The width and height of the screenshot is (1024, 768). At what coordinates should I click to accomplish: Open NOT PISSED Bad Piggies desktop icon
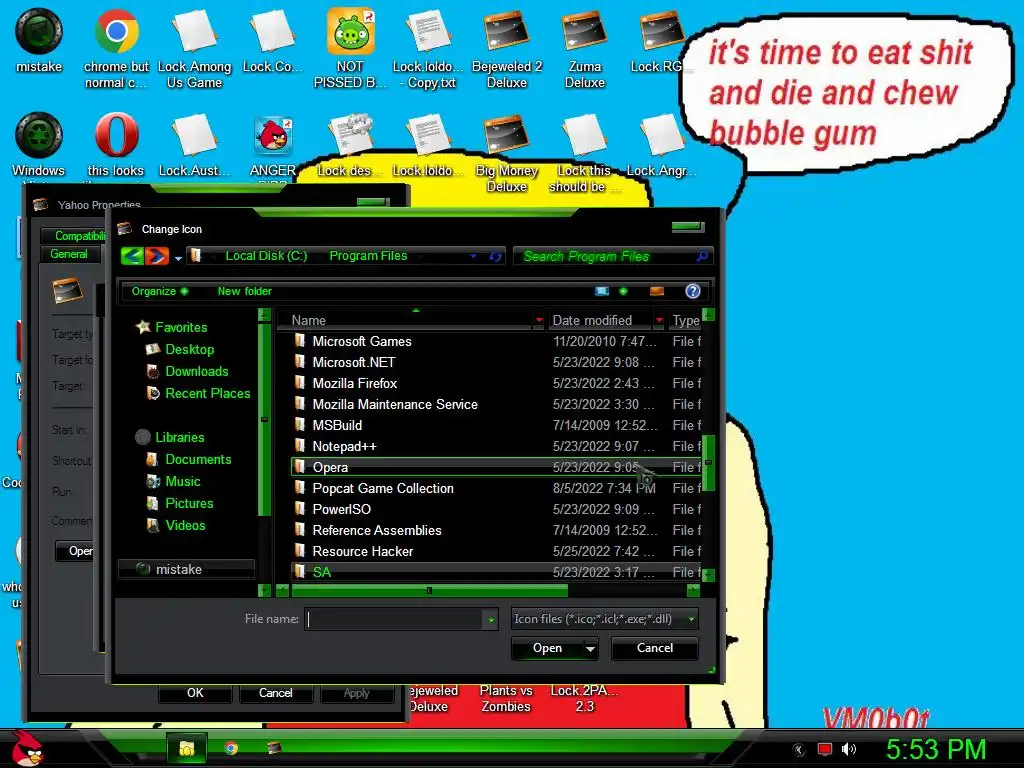(x=350, y=49)
